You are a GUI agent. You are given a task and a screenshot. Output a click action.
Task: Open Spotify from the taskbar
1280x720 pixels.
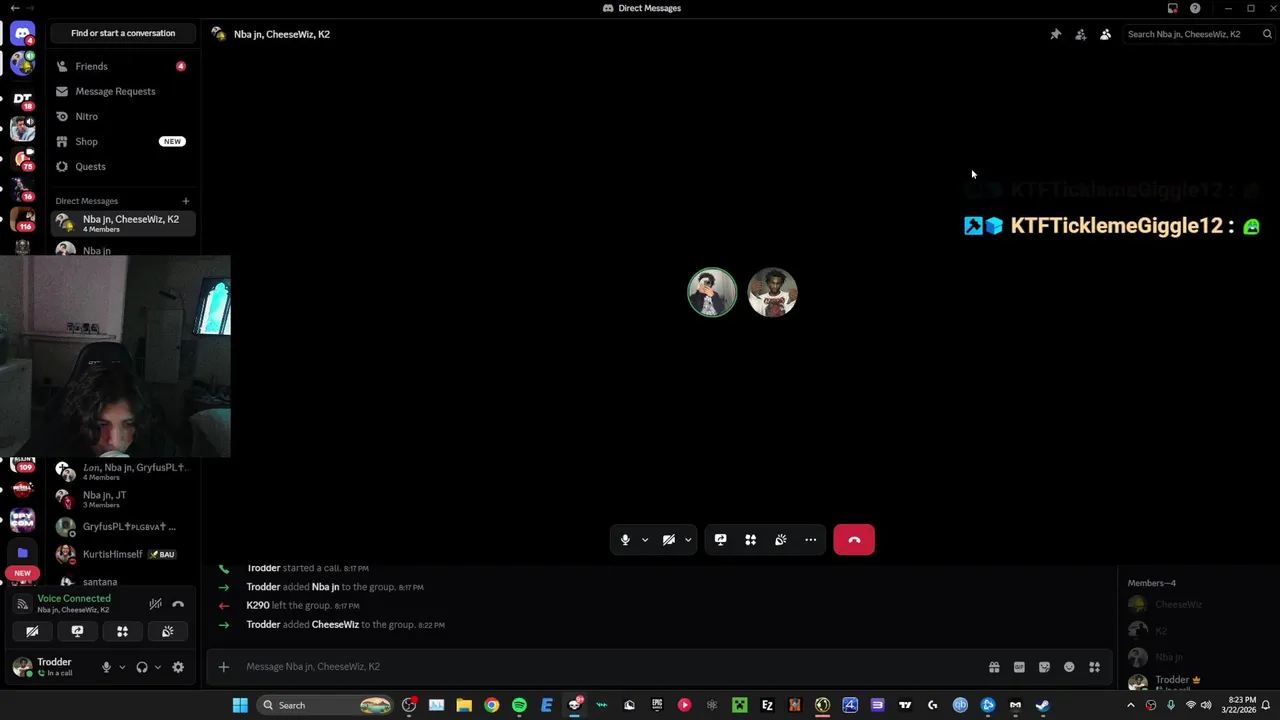pos(519,705)
